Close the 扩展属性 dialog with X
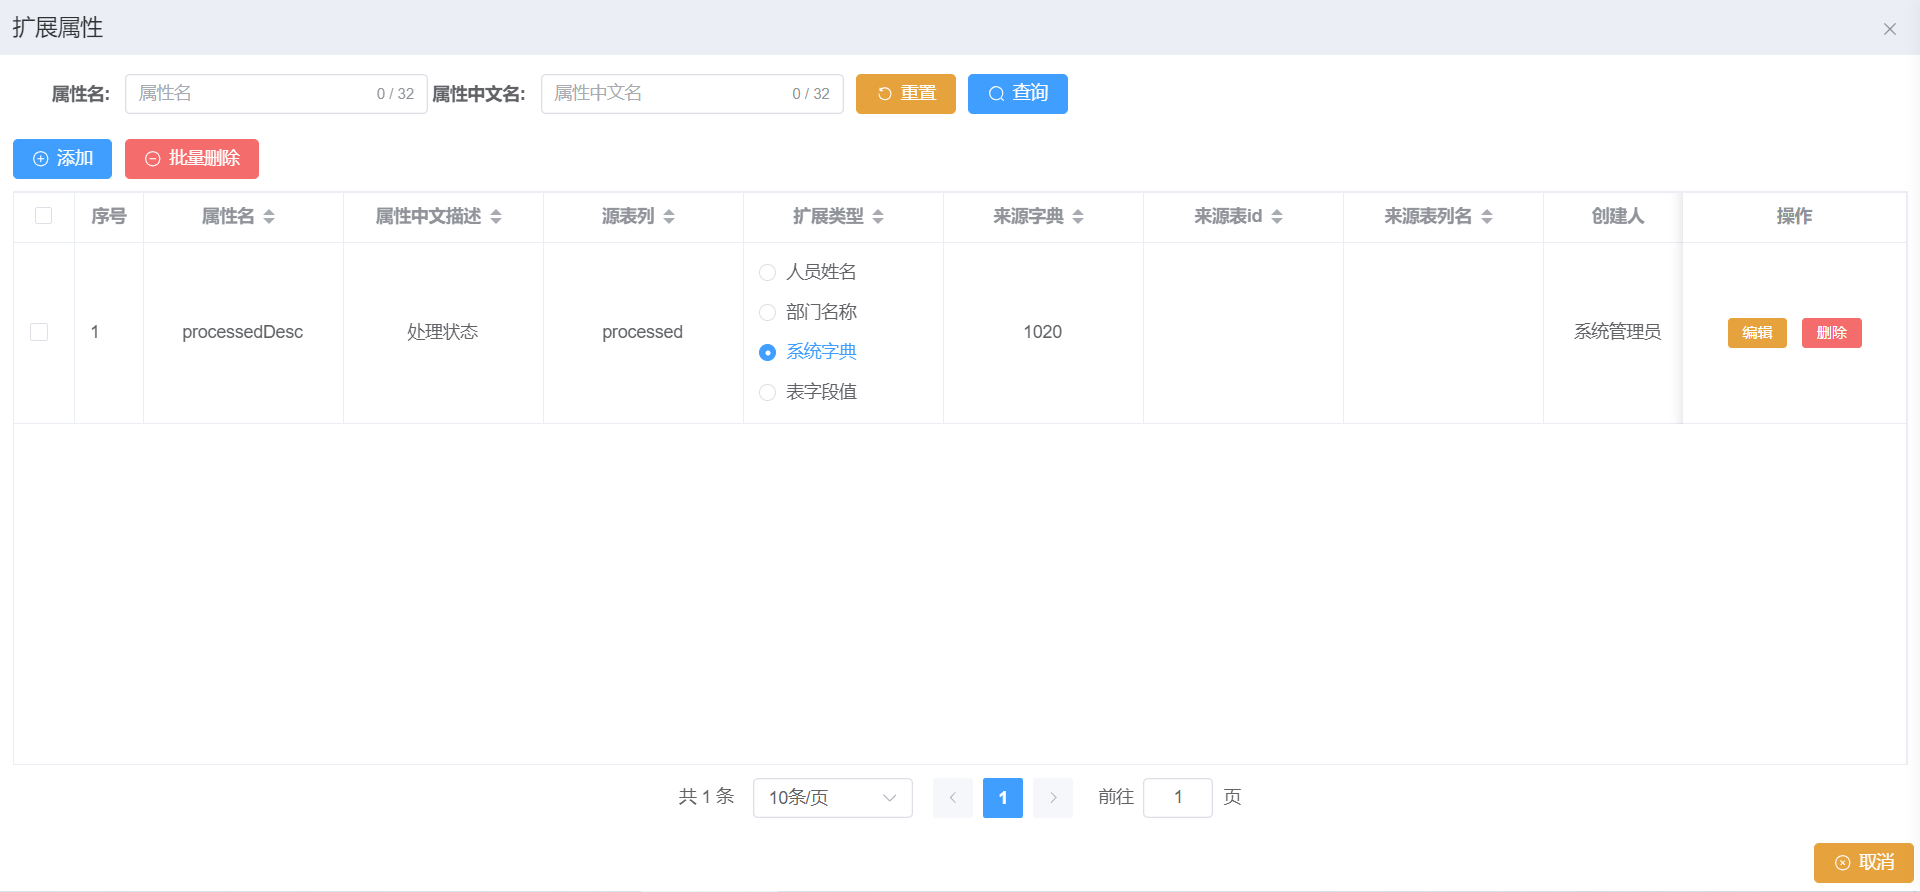Screen dimensions: 1920x892 (x=1889, y=29)
